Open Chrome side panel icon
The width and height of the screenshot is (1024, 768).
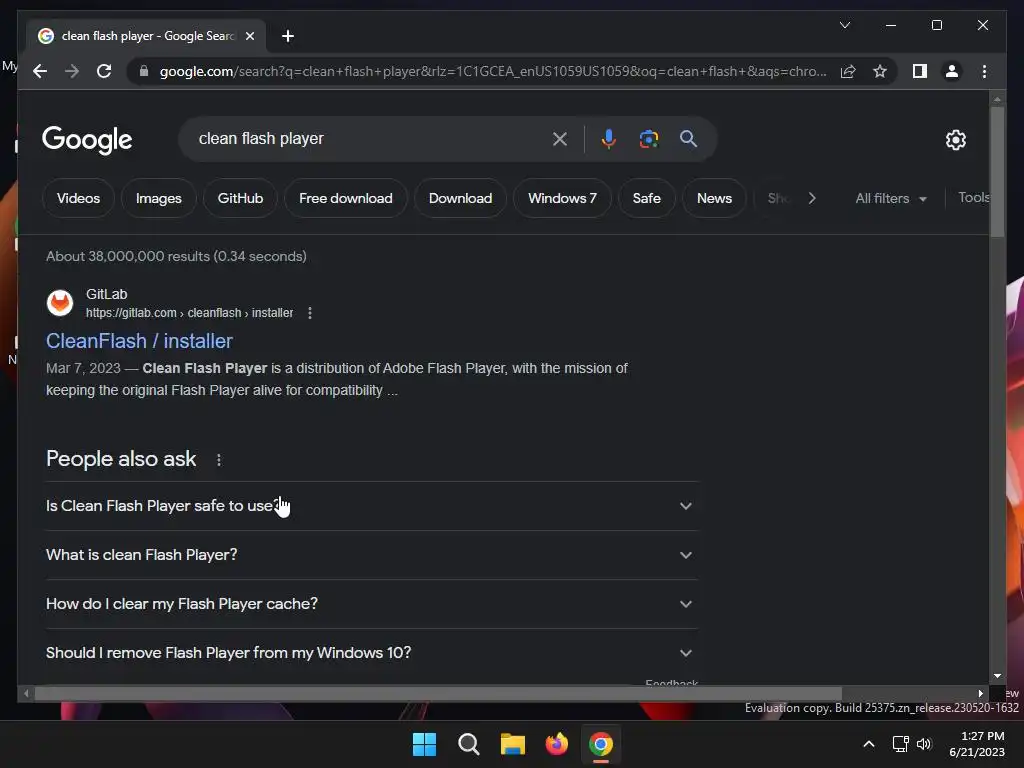[x=920, y=71]
